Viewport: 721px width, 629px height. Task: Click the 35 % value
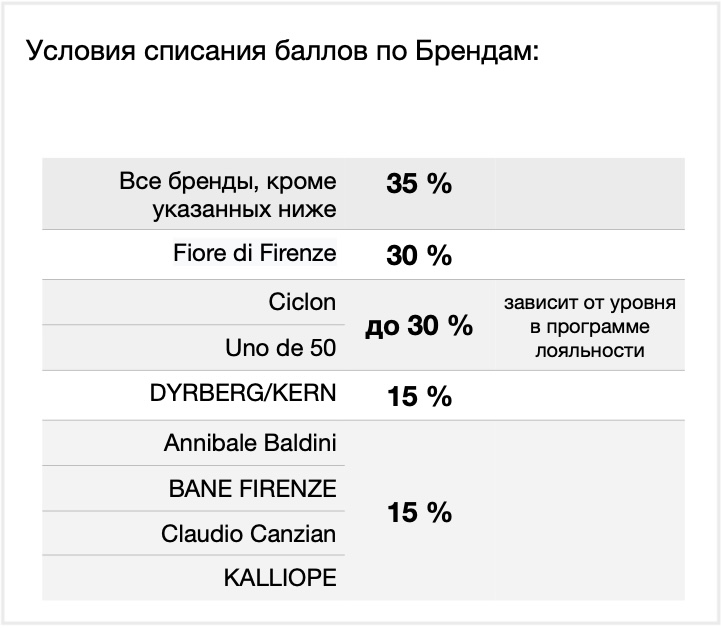pyautogui.click(x=419, y=185)
